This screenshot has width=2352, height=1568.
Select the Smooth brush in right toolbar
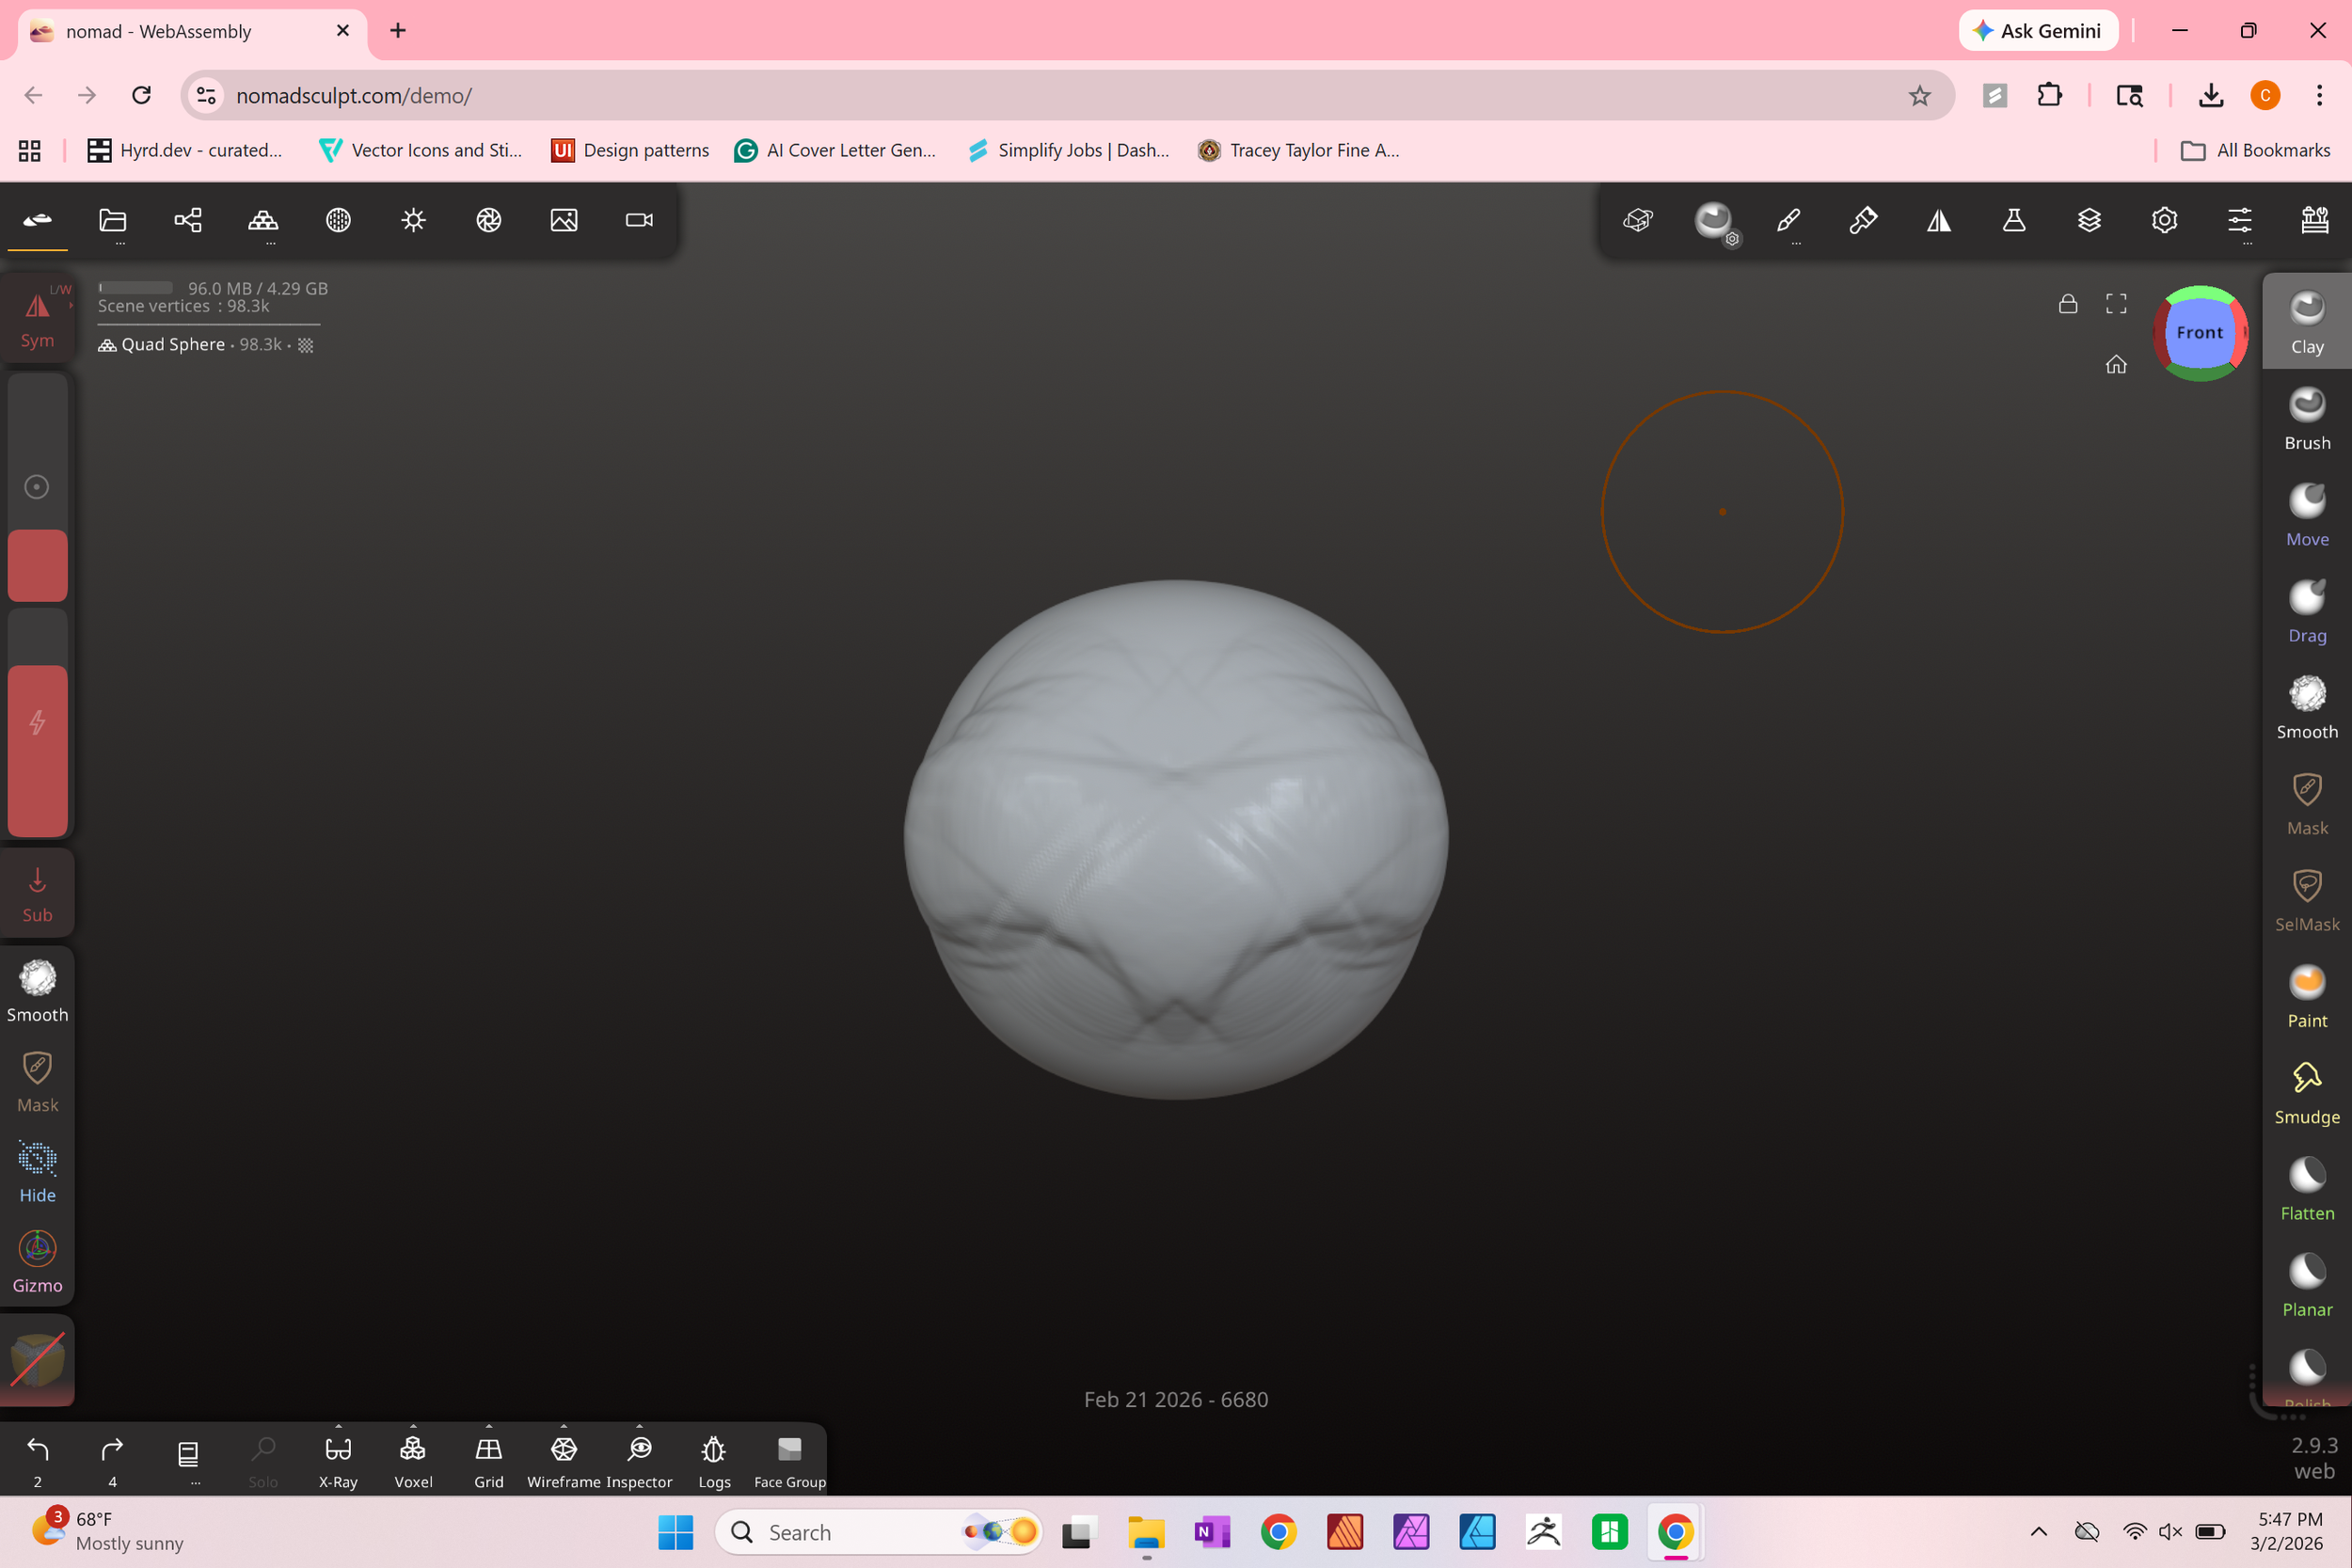pyautogui.click(x=2306, y=706)
